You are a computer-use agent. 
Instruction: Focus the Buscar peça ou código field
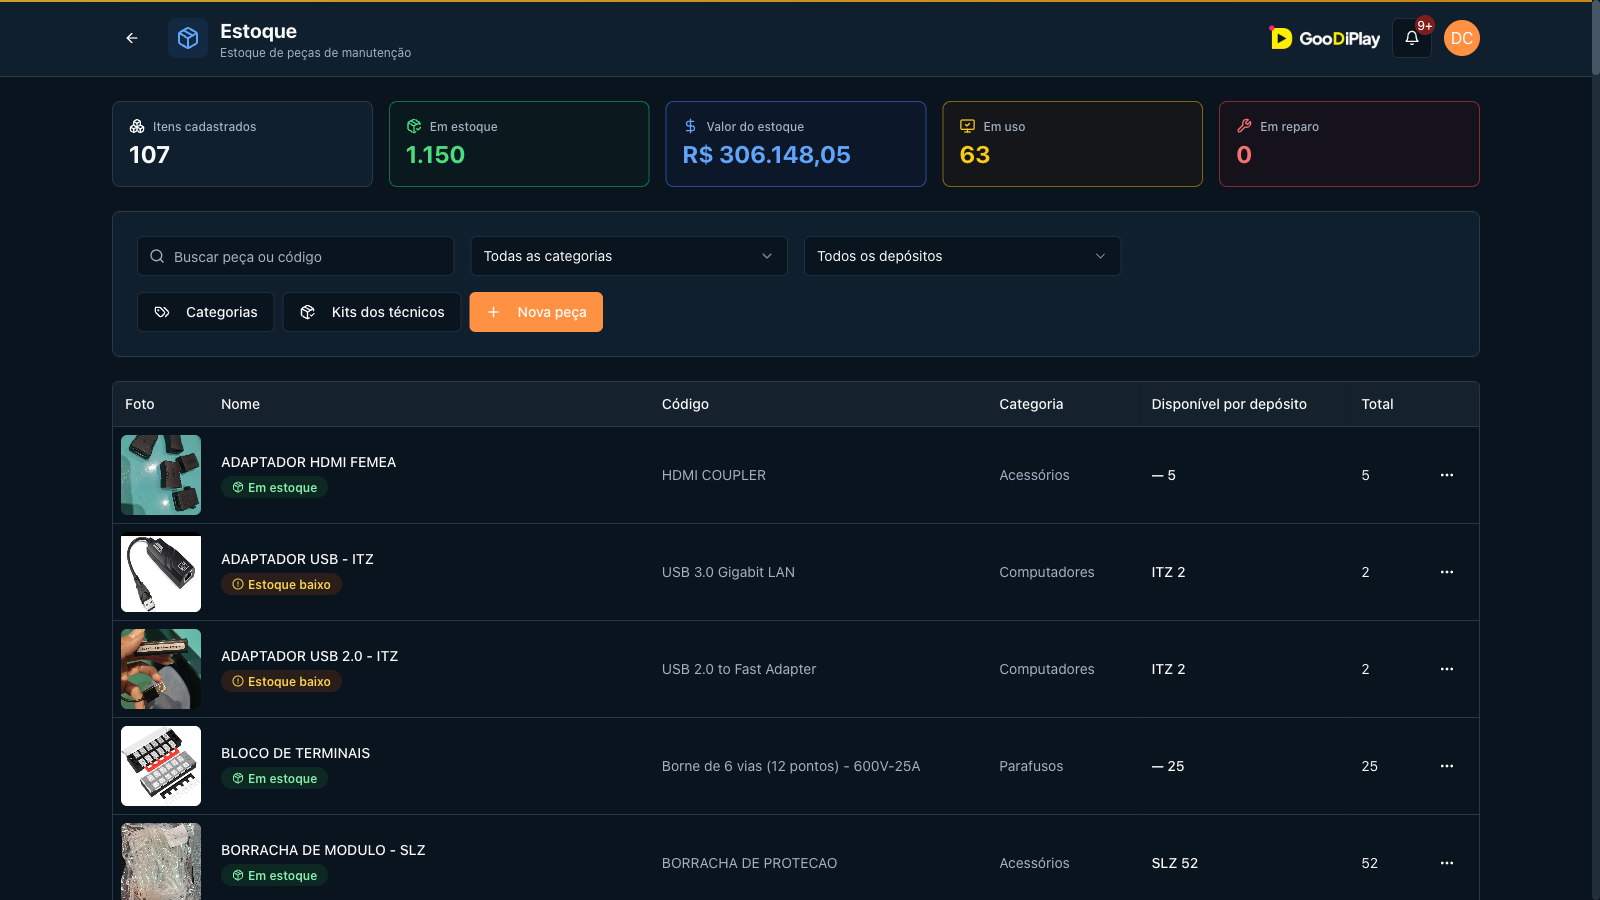click(296, 256)
